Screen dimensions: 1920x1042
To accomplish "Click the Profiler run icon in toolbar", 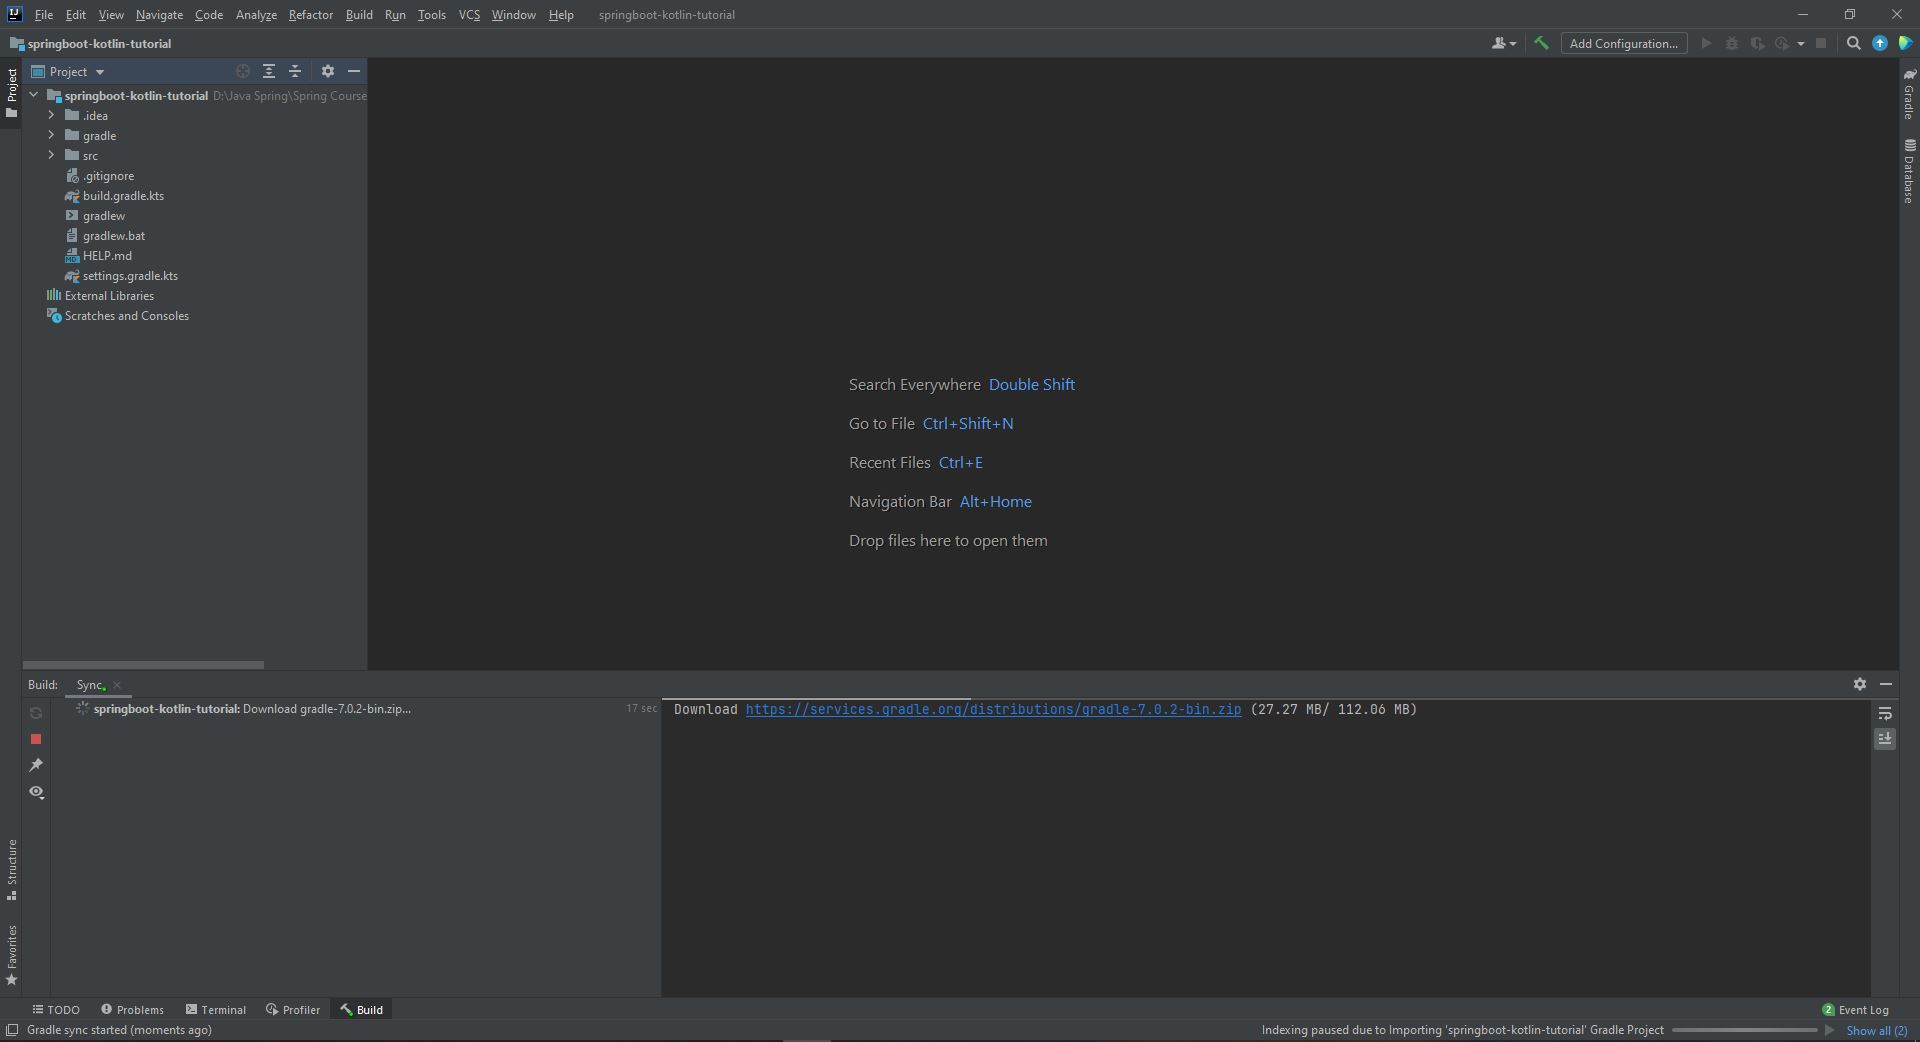I will point(1782,43).
